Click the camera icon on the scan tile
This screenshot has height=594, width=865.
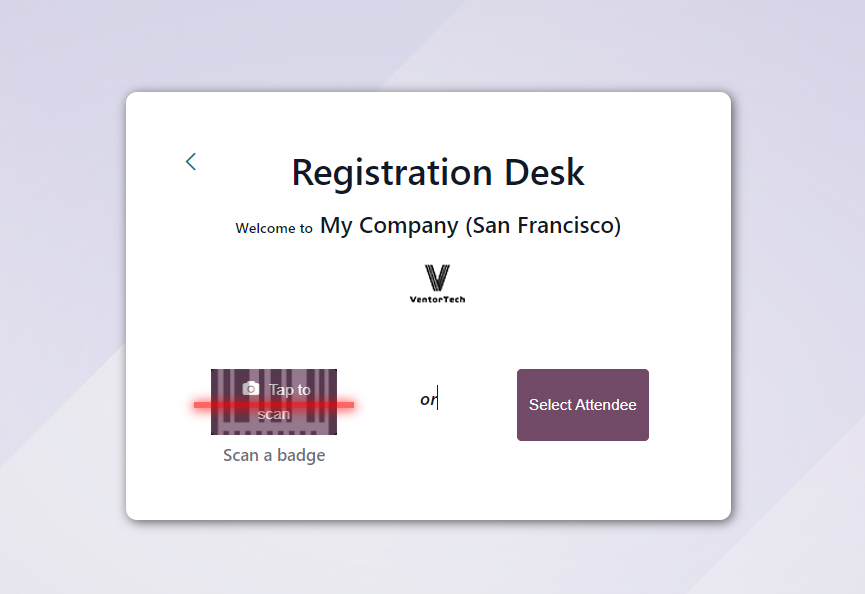250,388
